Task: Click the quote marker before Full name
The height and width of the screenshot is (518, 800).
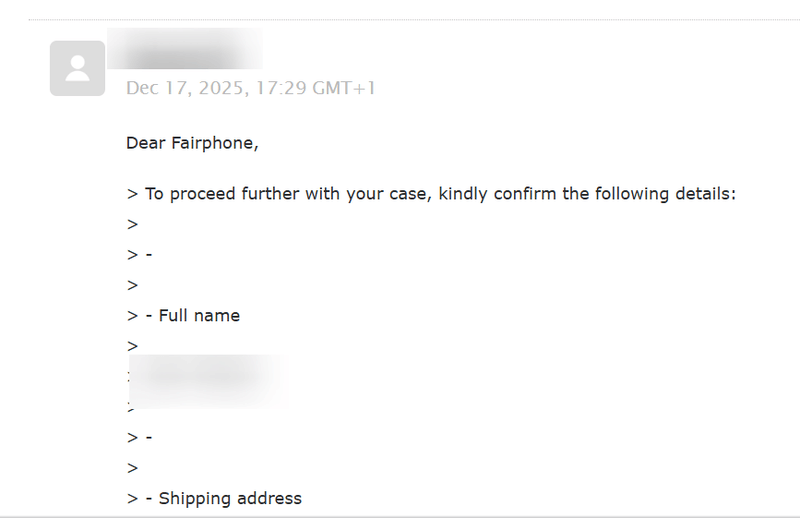Action: [132, 316]
